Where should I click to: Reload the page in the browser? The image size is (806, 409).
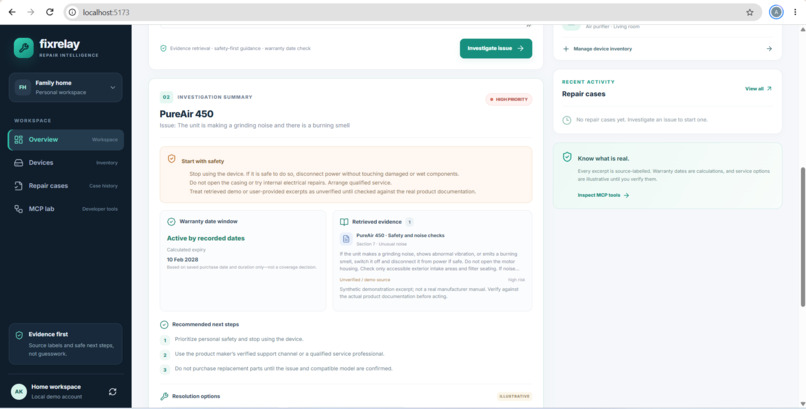click(x=50, y=12)
